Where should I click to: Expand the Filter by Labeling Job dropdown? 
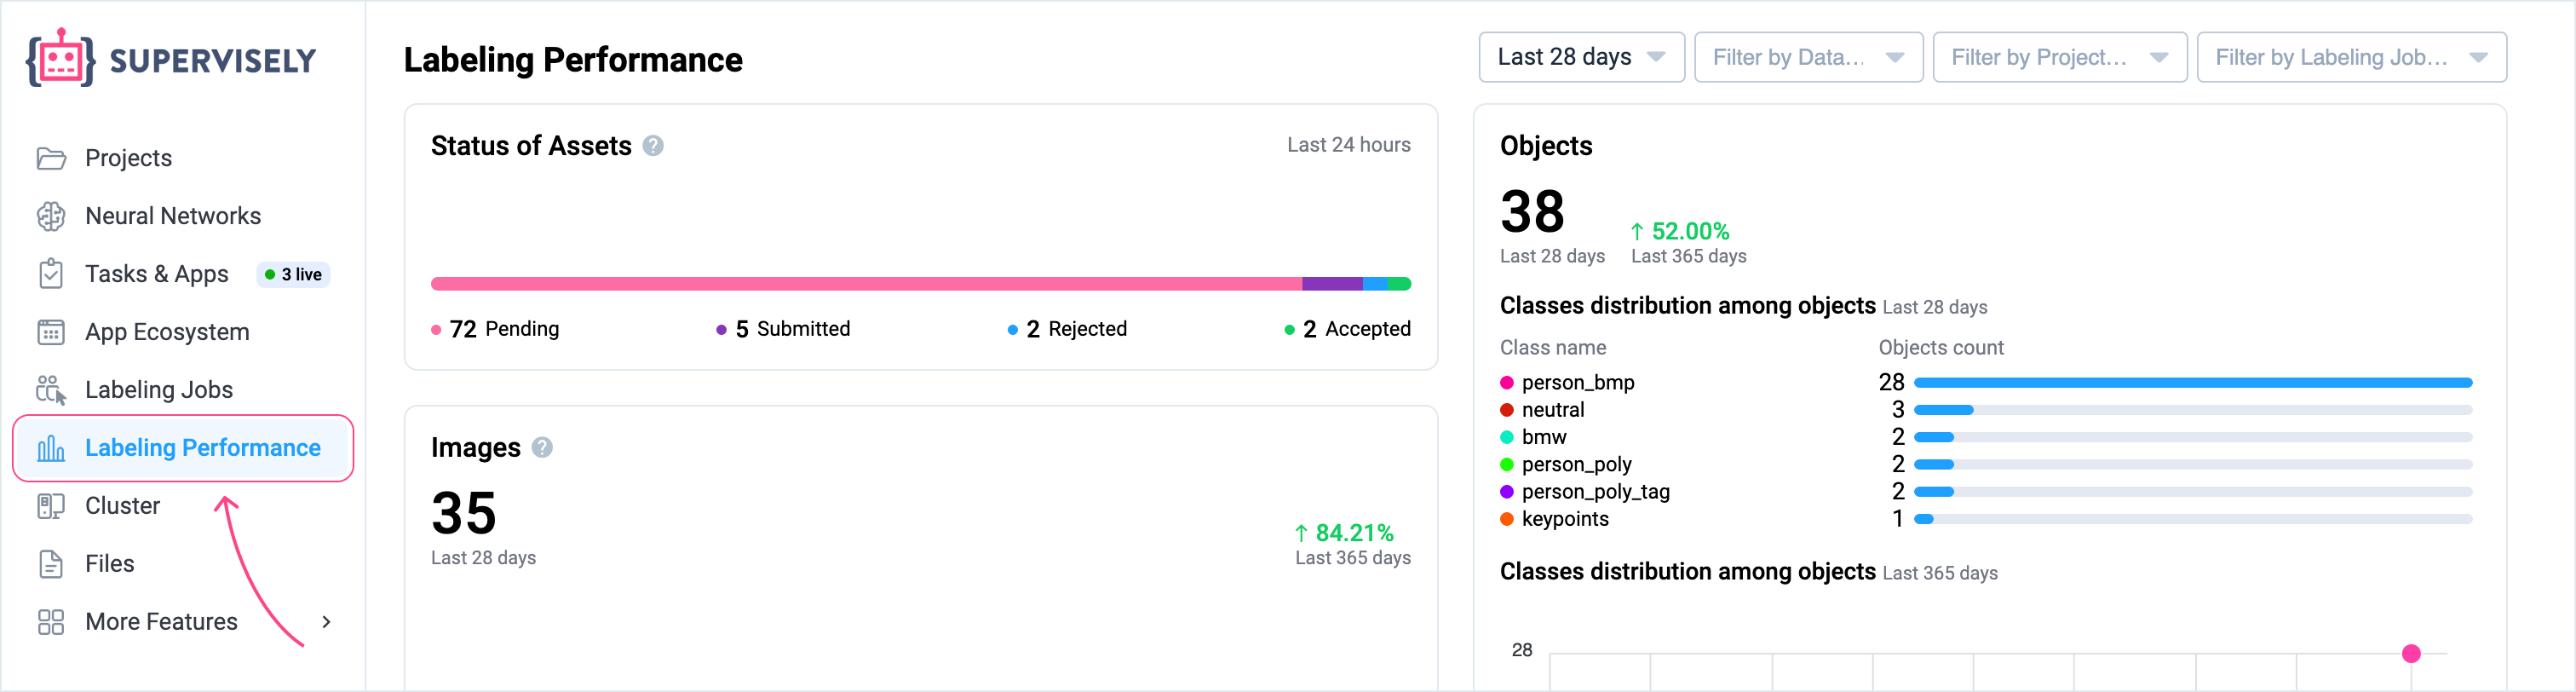[x=2350, y=58]
